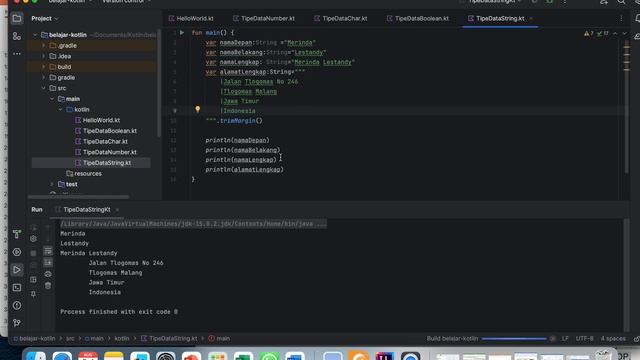This screenshot has height=360, width=640.
Task: Click the src breadcrumb in status bar
Action: [70, 339]
